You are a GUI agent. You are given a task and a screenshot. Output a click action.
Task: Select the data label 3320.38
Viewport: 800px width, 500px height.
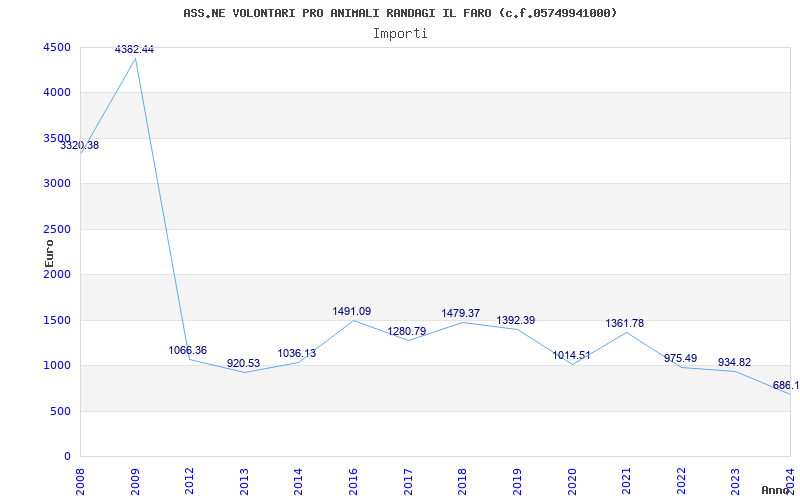(x=80, y=145)
